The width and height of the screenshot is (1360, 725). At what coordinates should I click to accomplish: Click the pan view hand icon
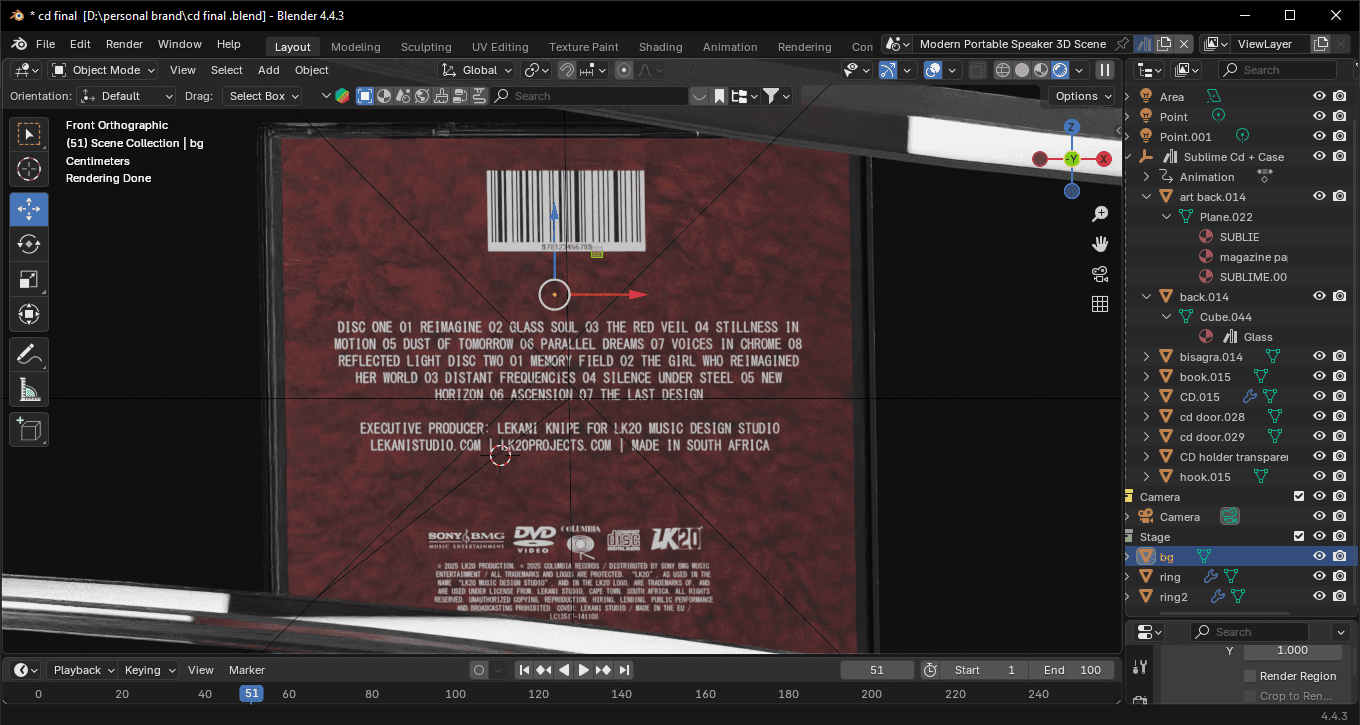[x=1100, y=244]
